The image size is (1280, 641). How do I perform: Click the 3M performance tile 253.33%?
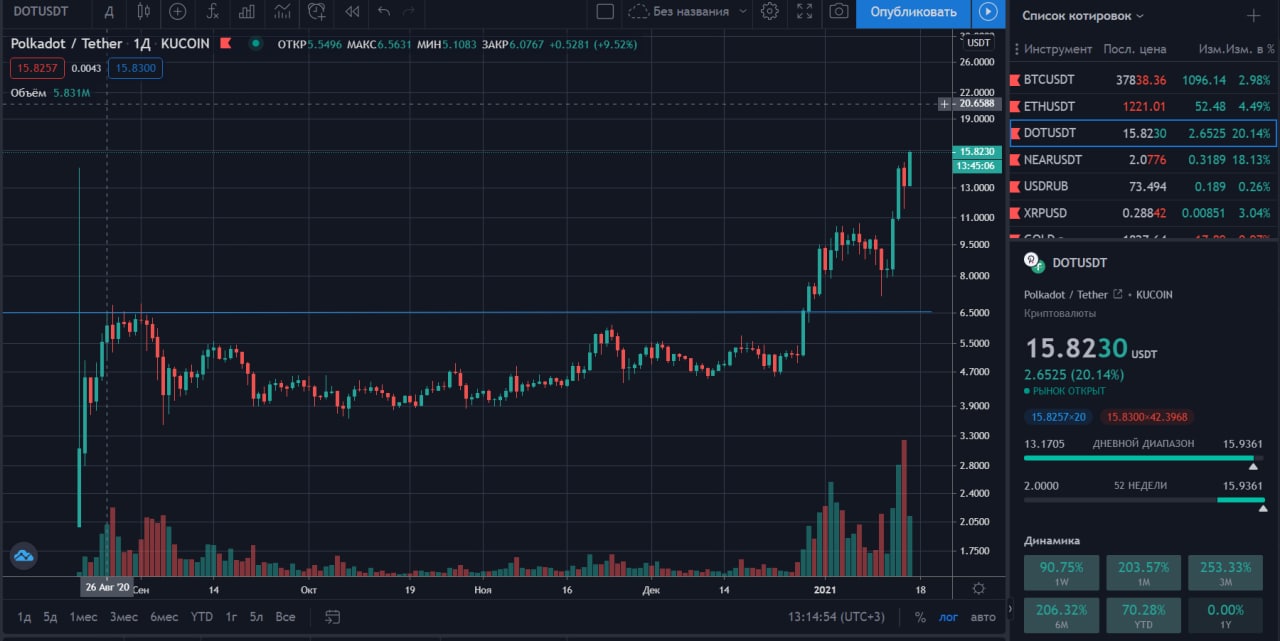pyautogui.click(x=1226, y=573)
